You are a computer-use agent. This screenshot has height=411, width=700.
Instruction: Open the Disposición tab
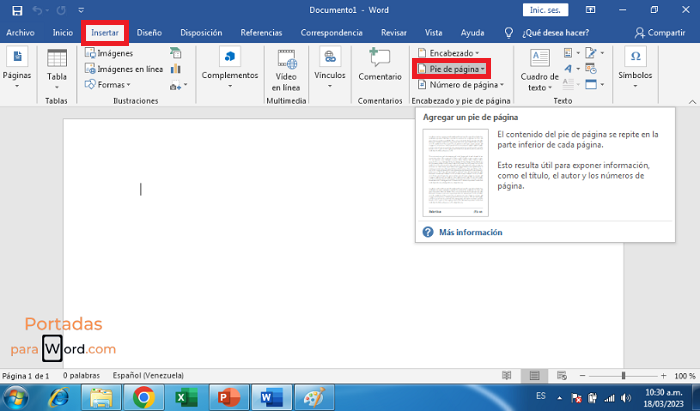click(x=201, y=33)
